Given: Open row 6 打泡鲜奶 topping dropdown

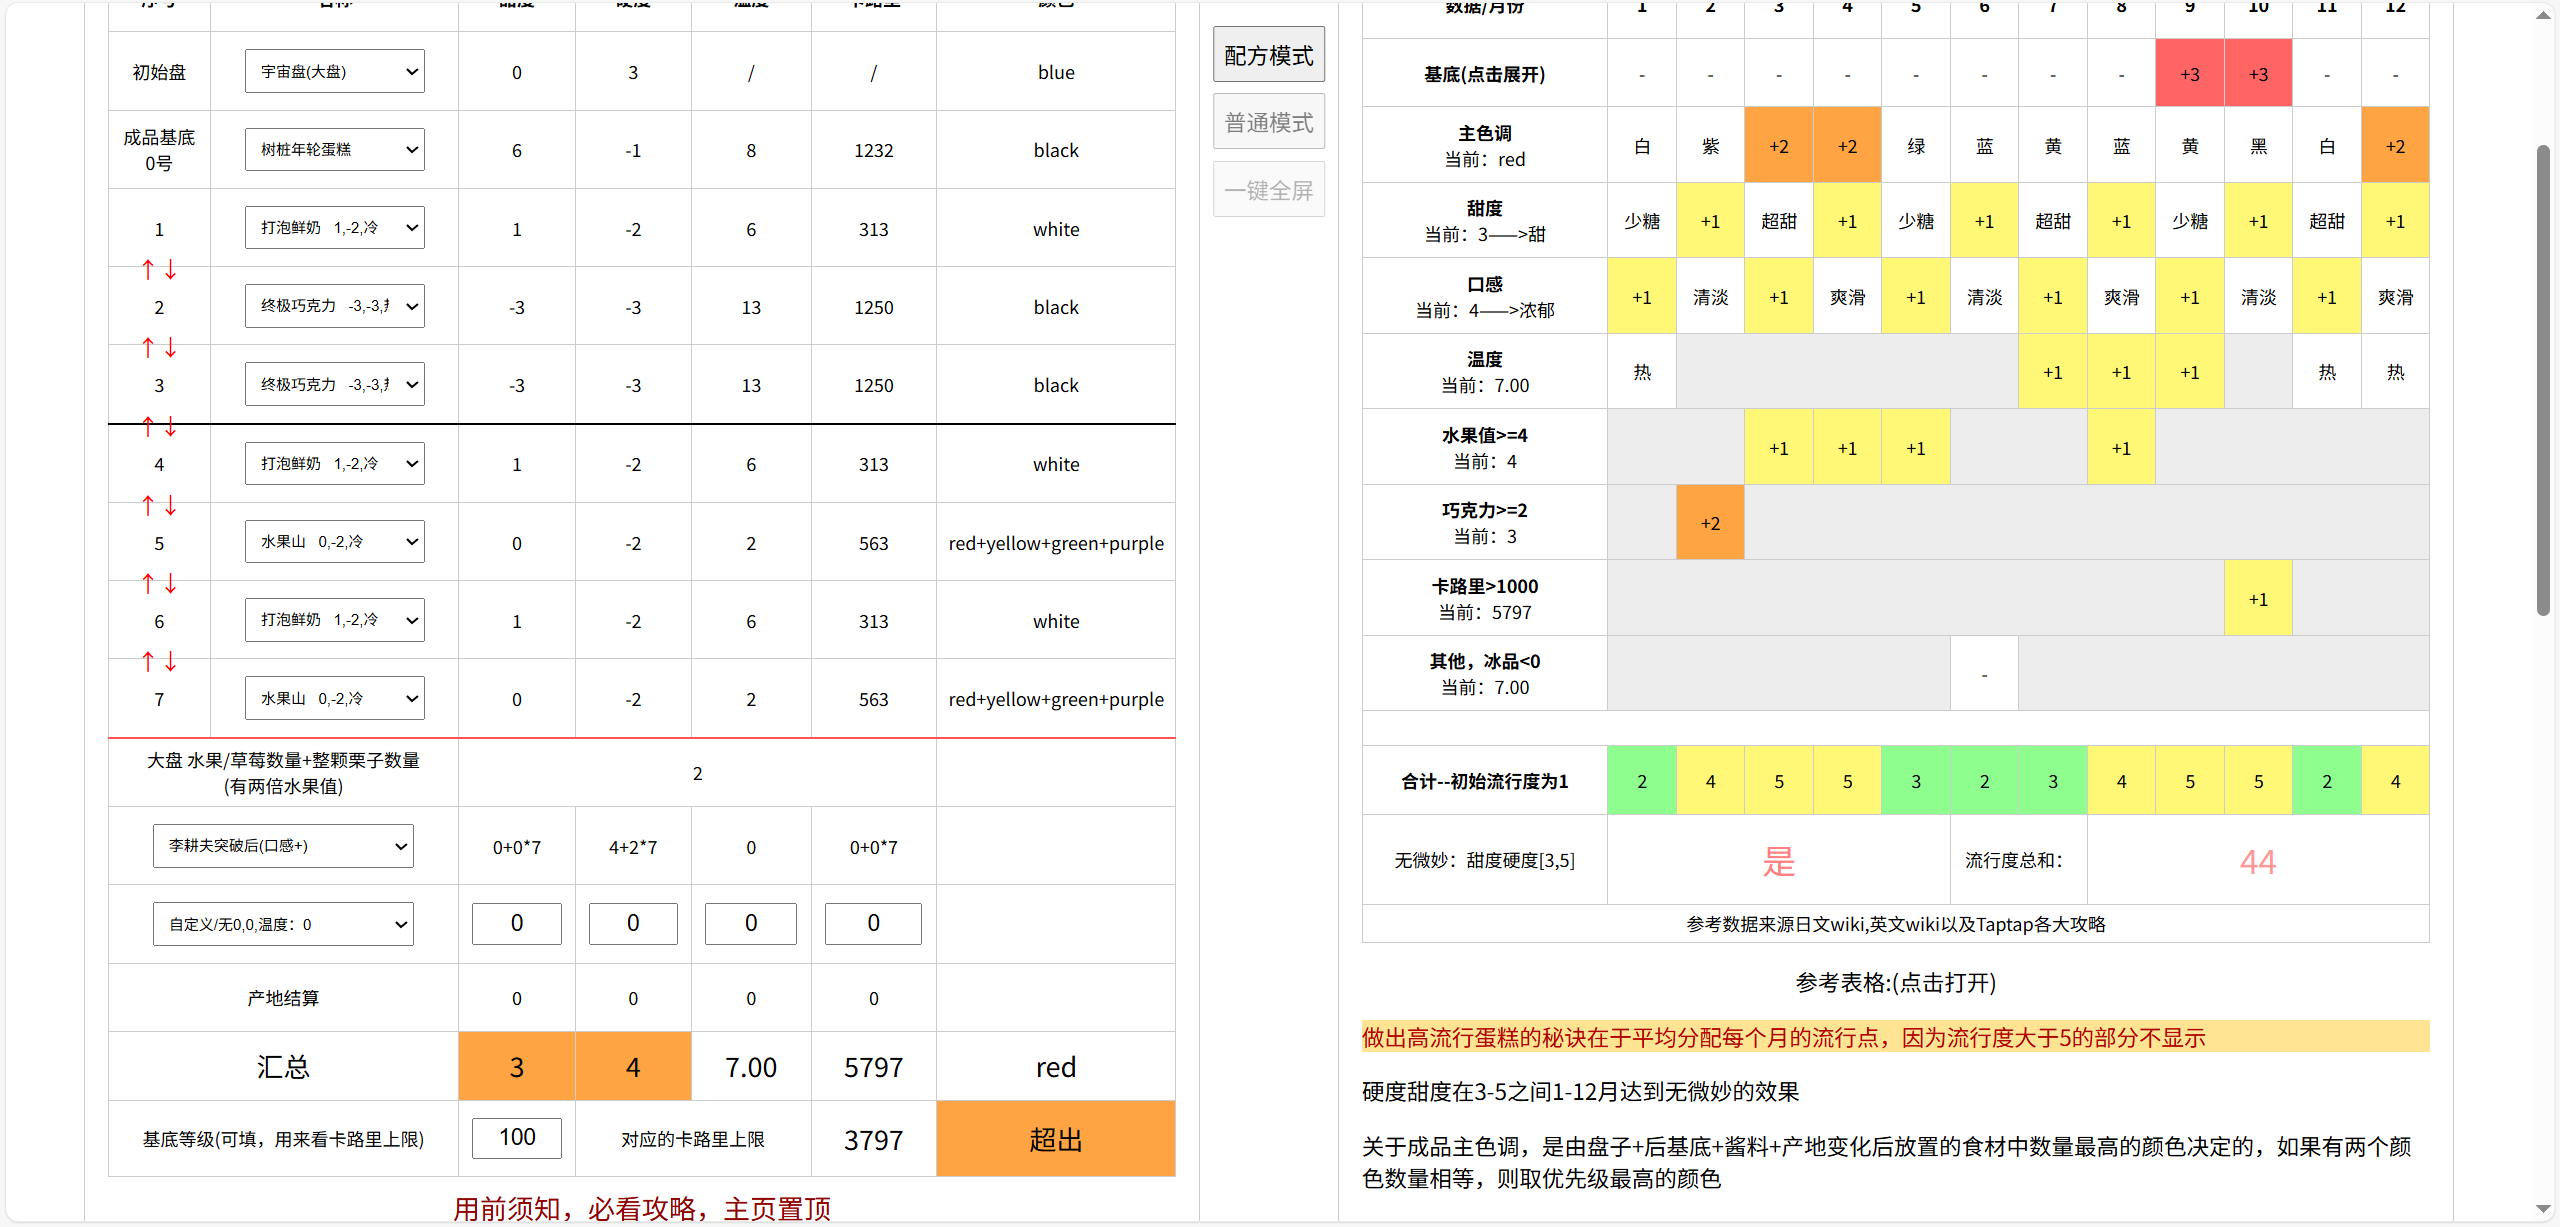Looking at the screenshot, I should tap(335, 619).
